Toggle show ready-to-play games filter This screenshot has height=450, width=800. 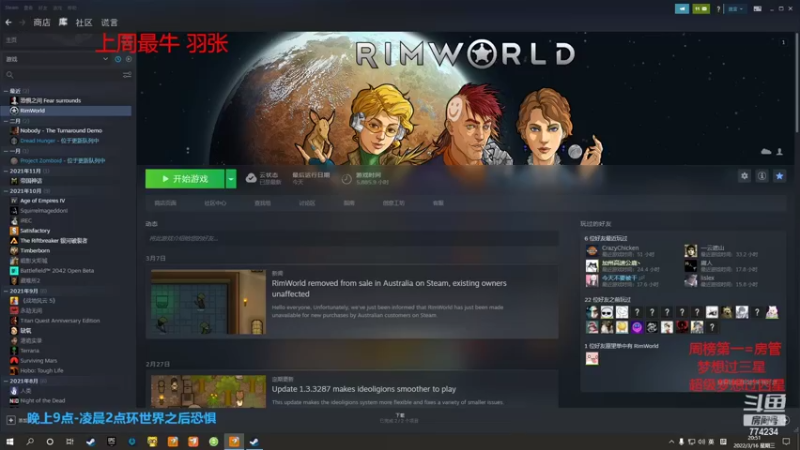coord(129,59)
